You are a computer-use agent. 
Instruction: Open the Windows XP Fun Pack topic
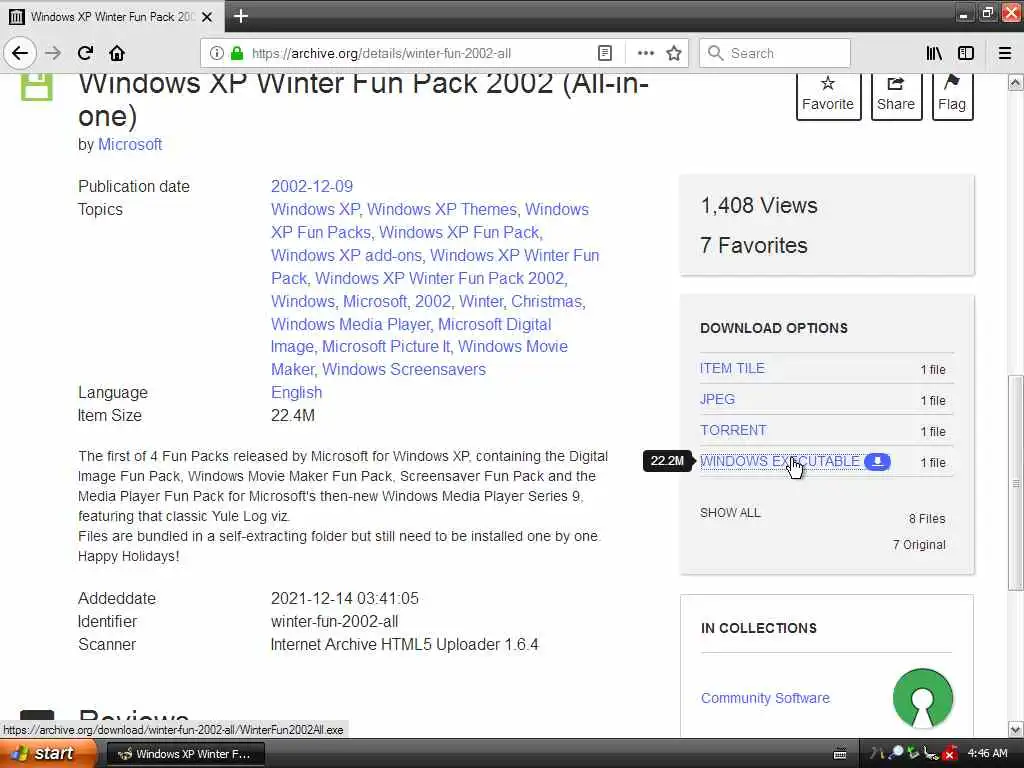coord(460,232)
